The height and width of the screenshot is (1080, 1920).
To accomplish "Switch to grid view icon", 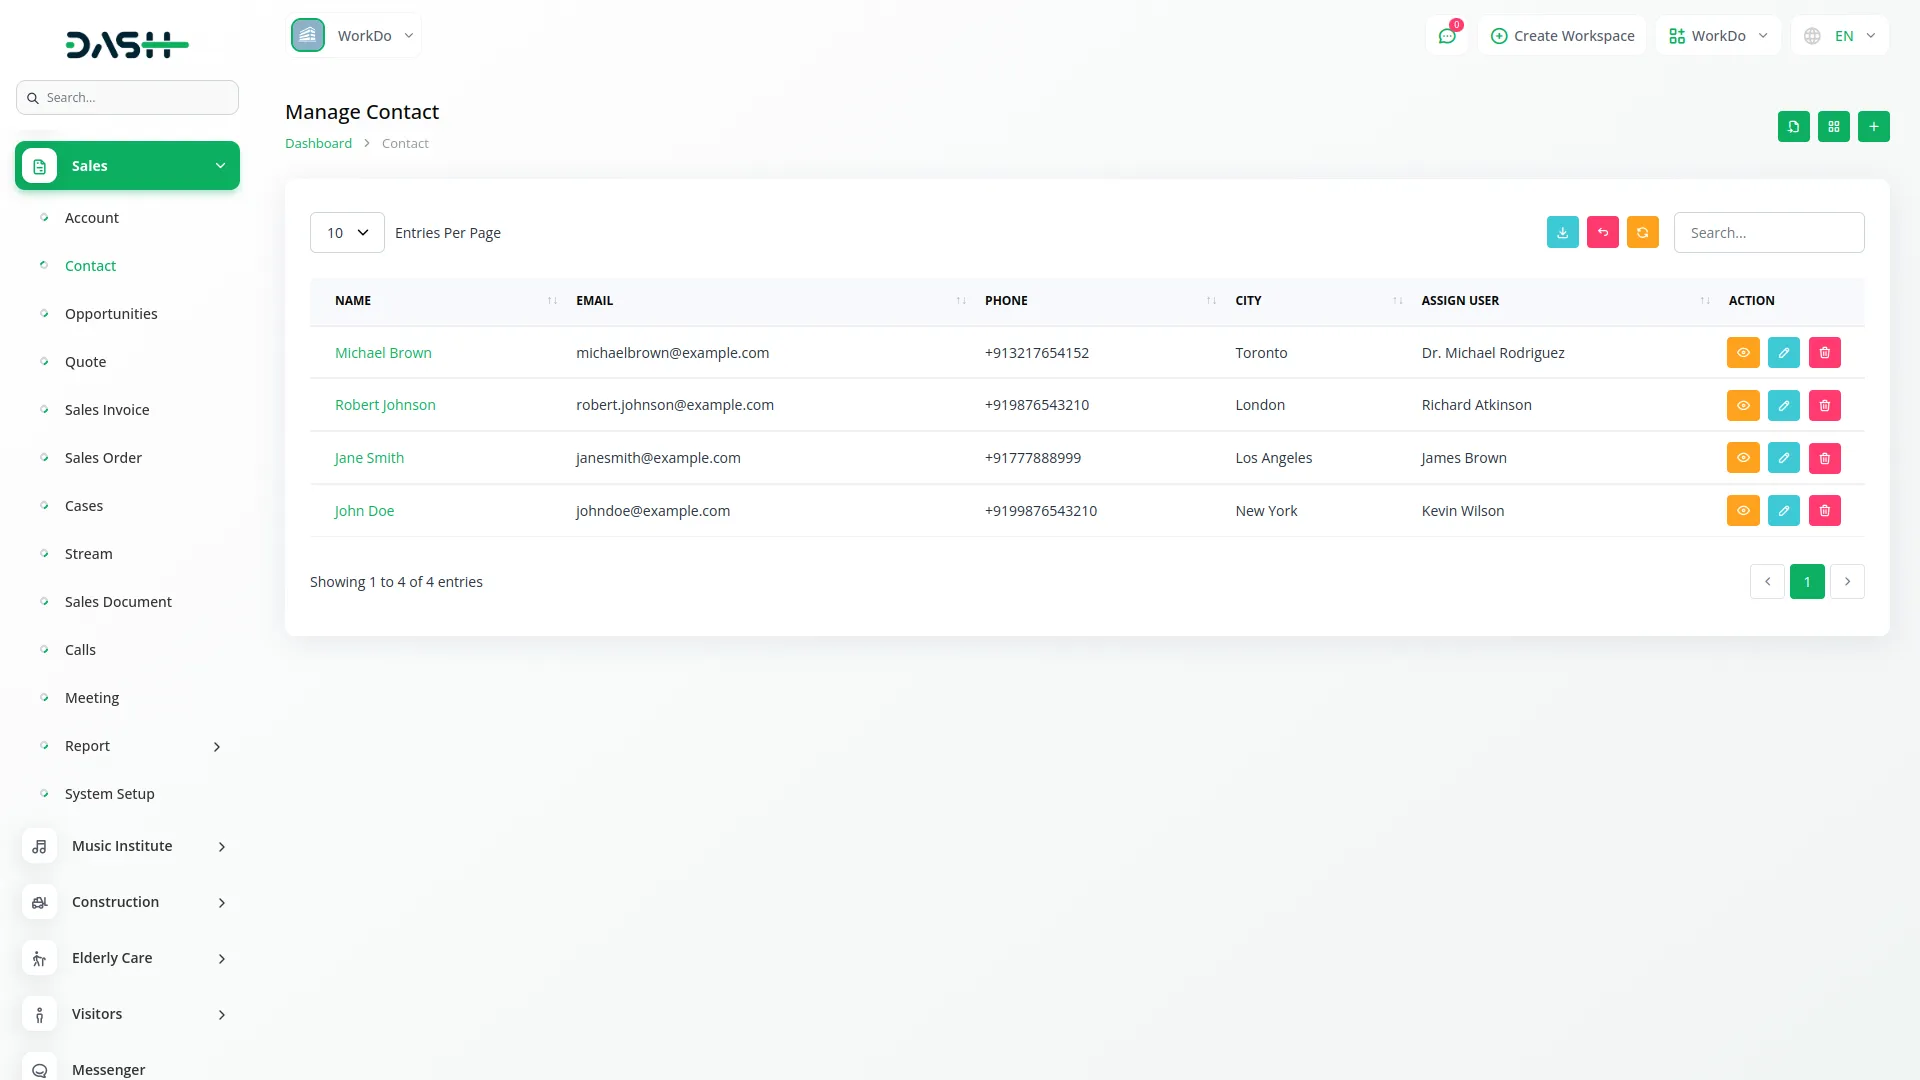I will click(x=1833, y=127).
